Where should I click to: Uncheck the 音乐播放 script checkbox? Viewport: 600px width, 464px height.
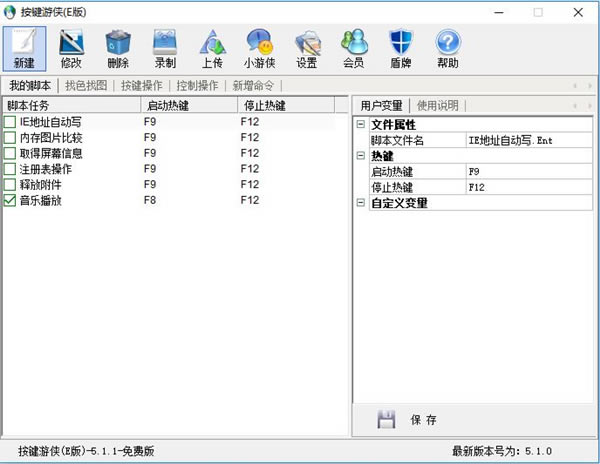(x=10, y=201)
